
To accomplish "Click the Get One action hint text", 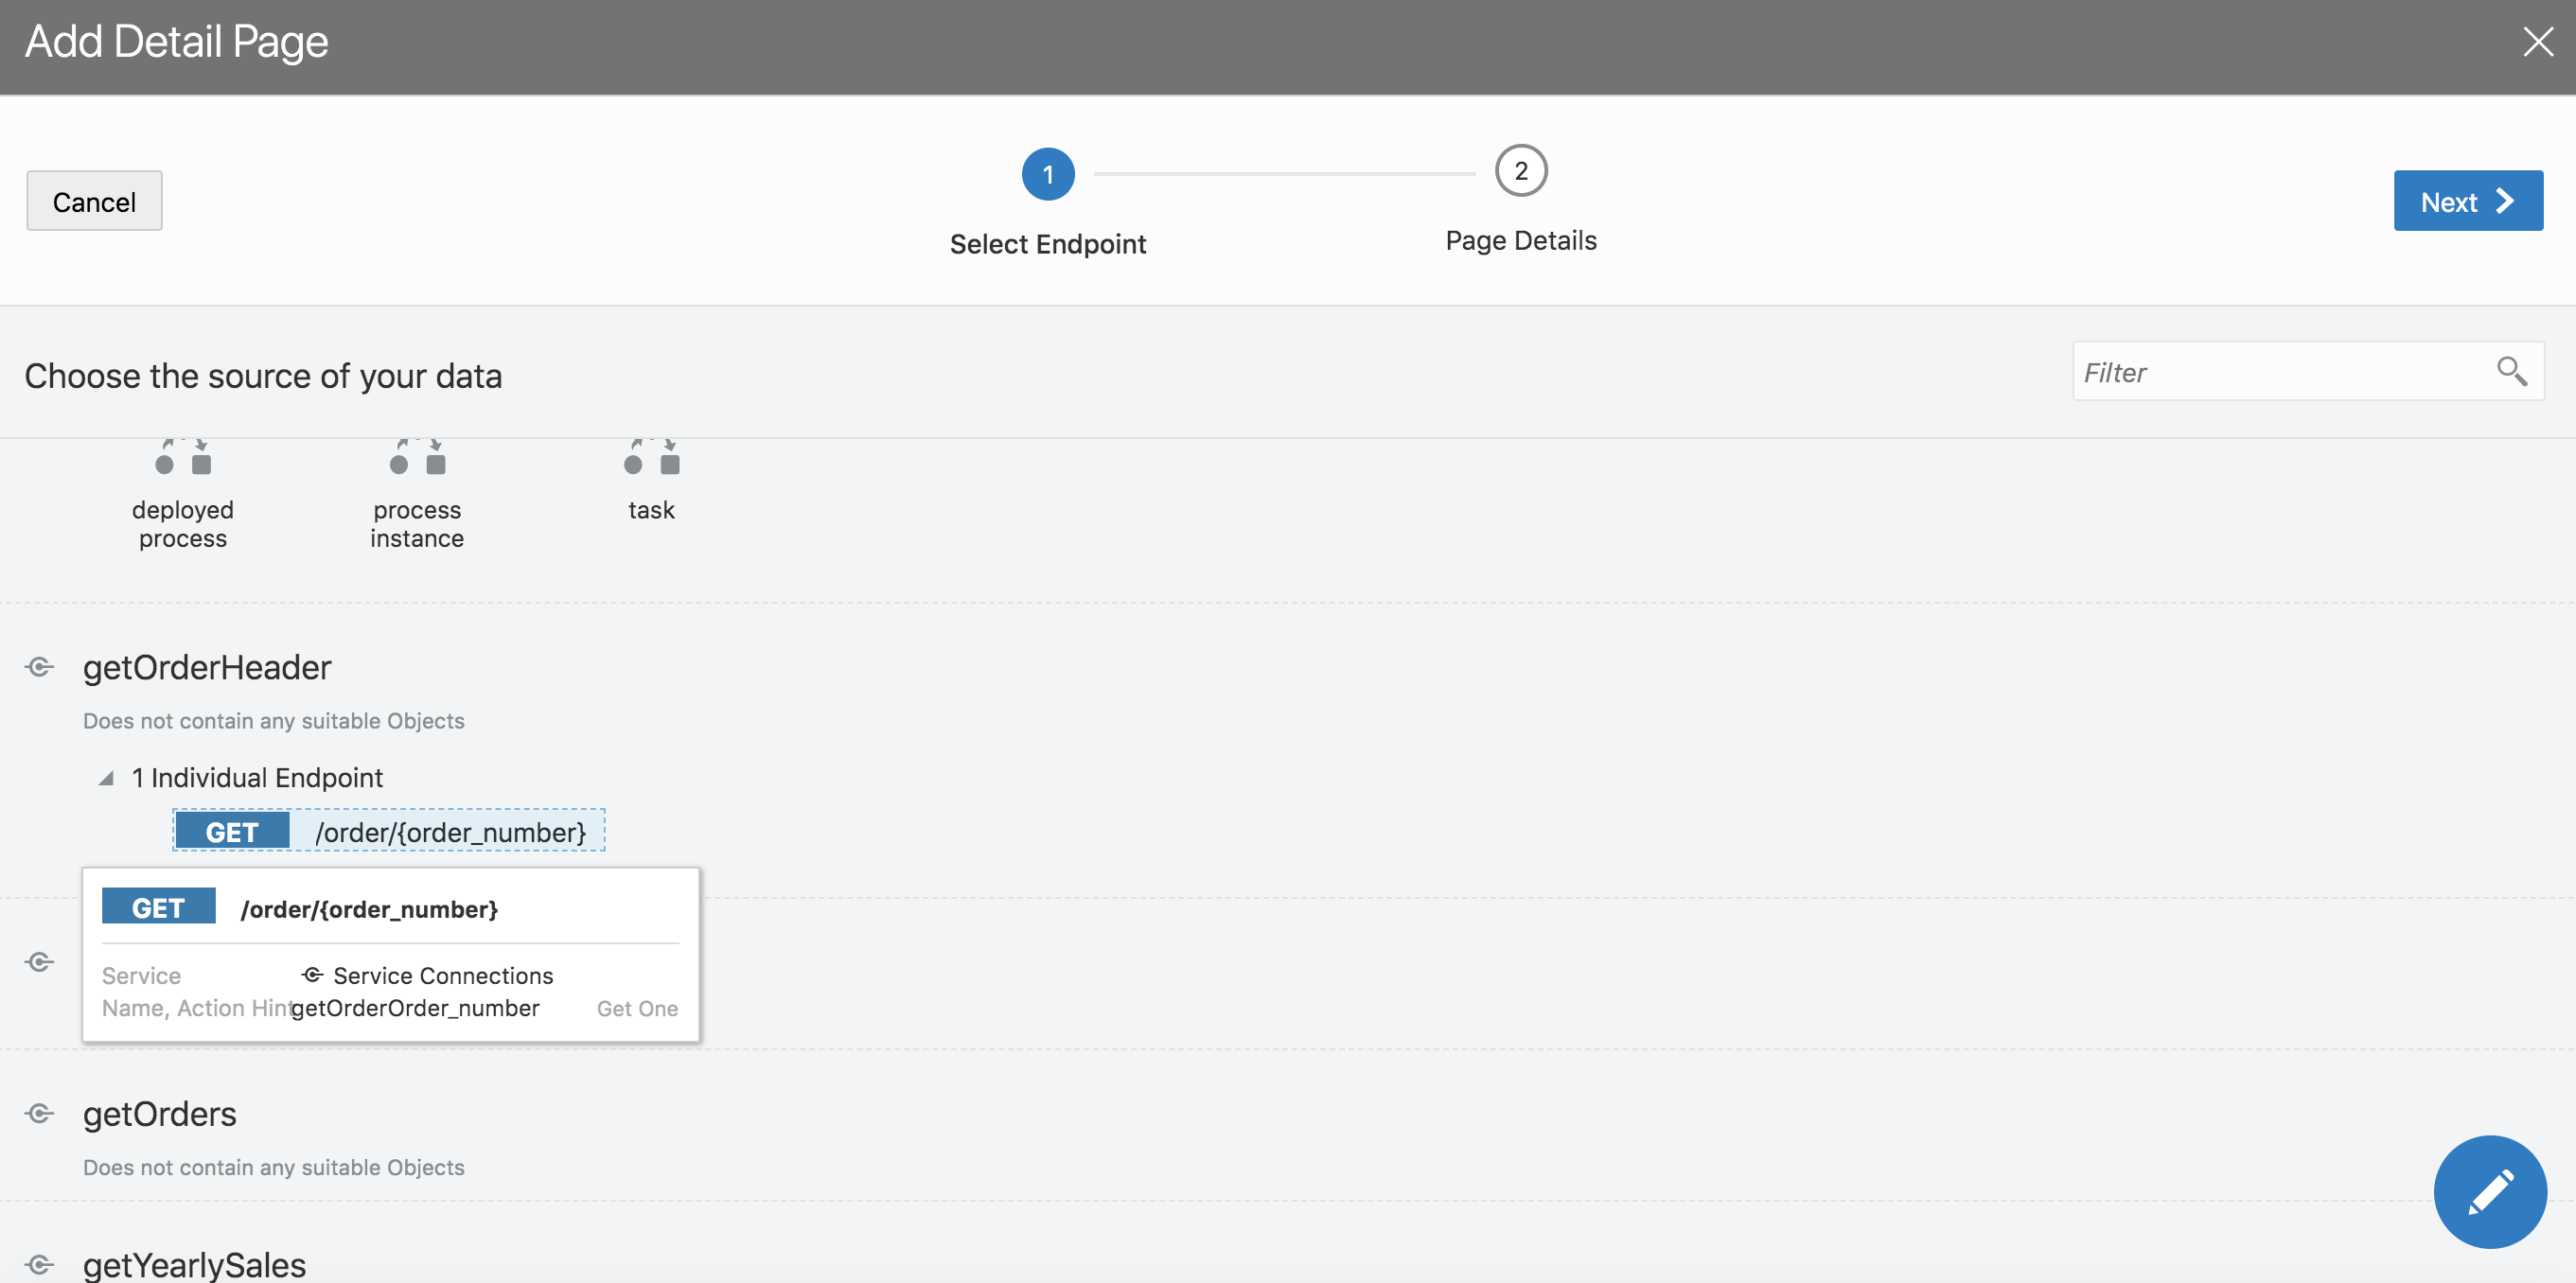I will click(x=637, y=1009).
